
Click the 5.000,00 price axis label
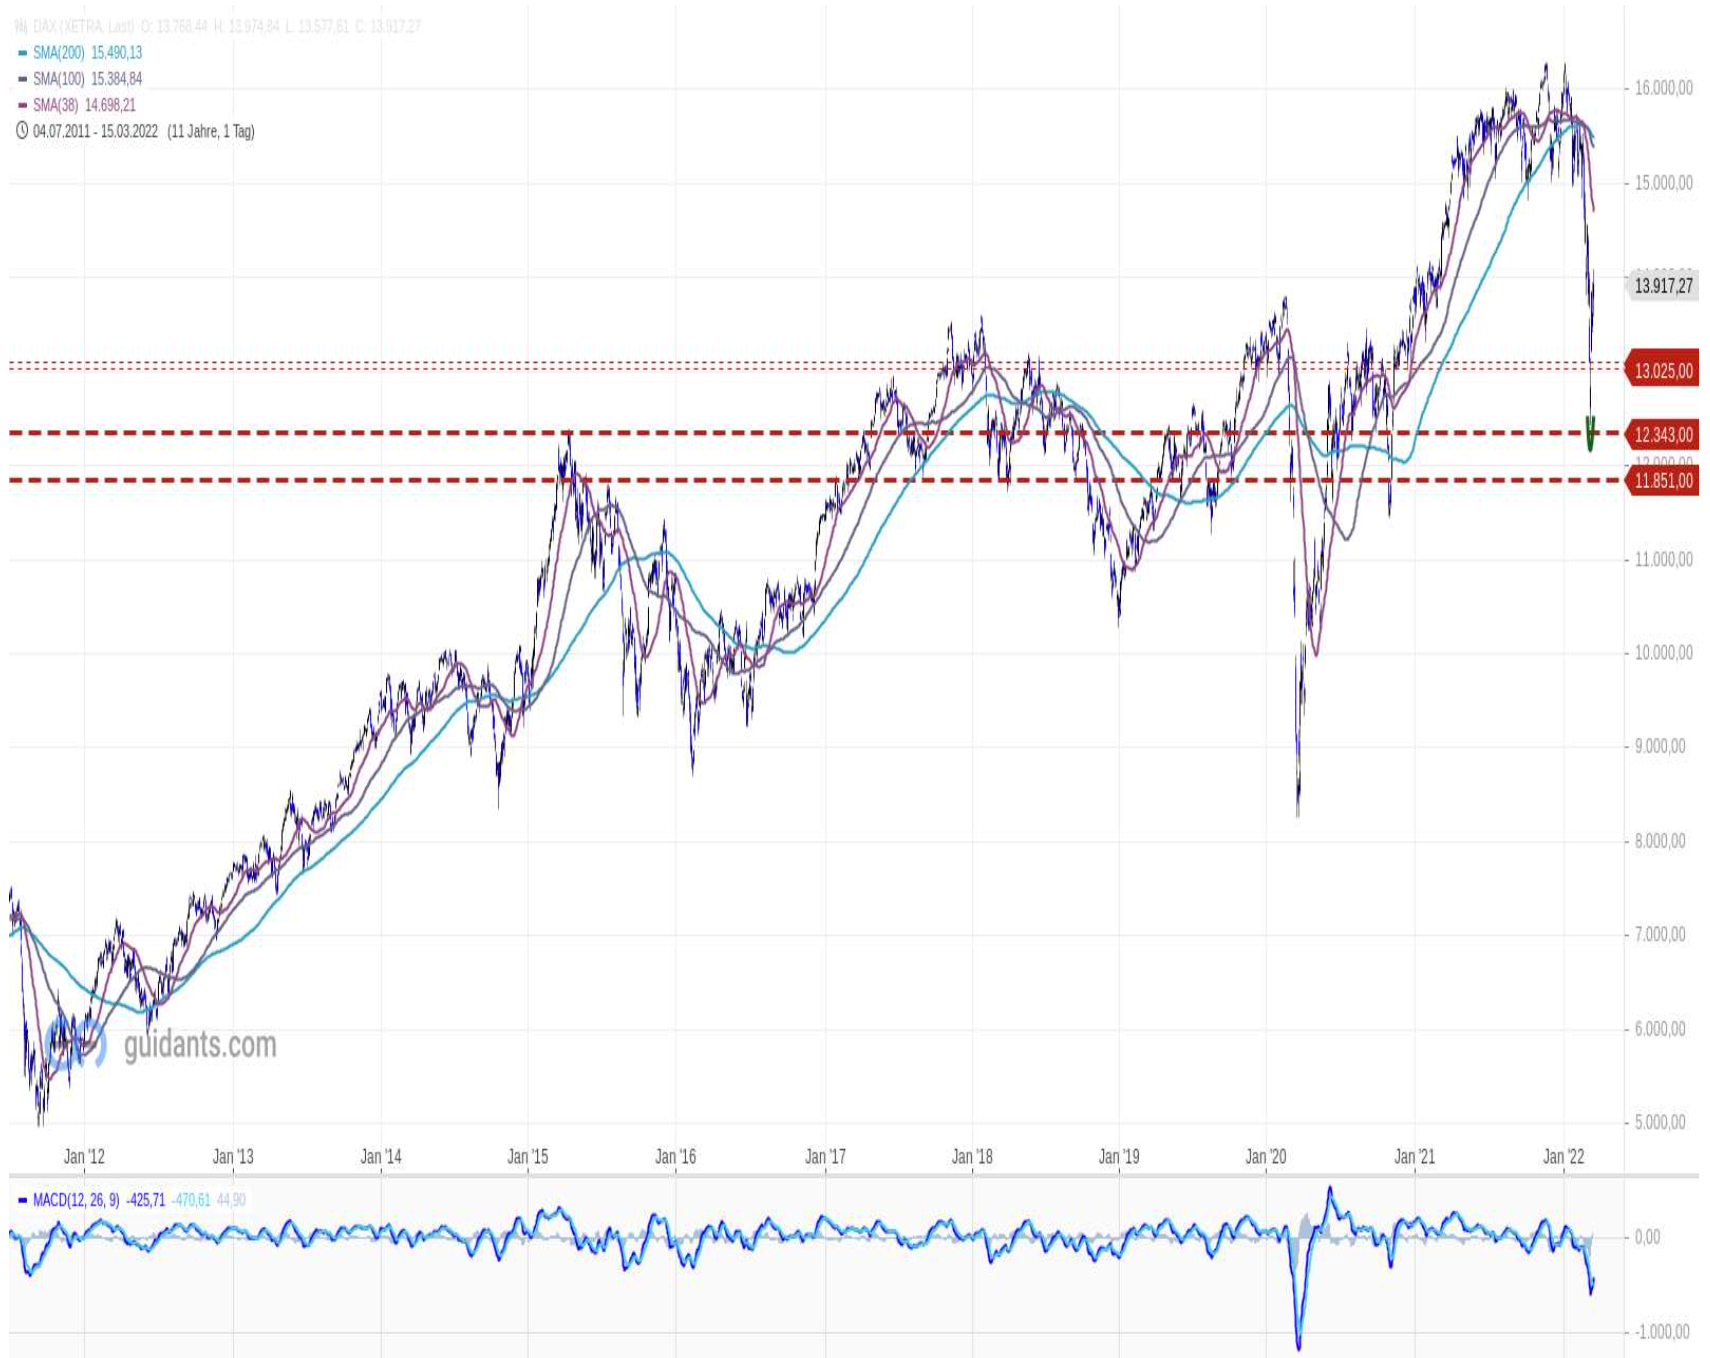(1660, 1122)
